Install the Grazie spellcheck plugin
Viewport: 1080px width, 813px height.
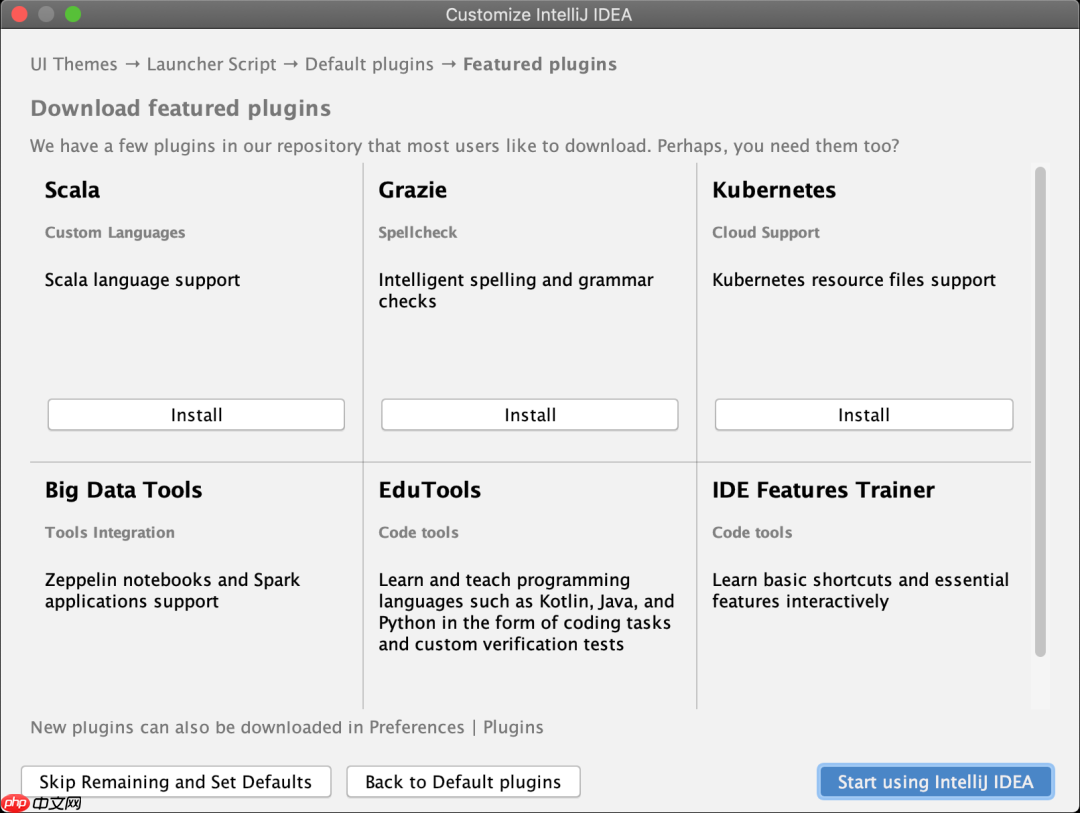pyautogui.click(x=529, y=414)
